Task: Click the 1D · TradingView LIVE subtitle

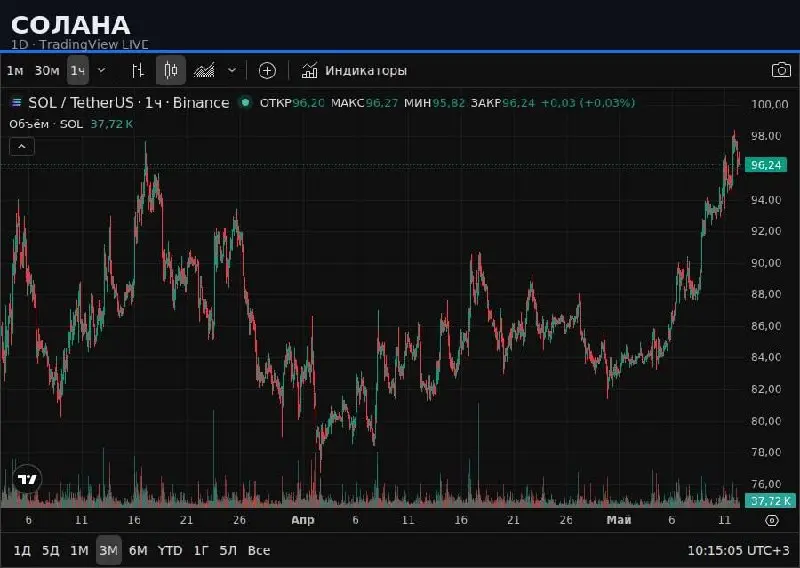Action: (x=80, y=44)
